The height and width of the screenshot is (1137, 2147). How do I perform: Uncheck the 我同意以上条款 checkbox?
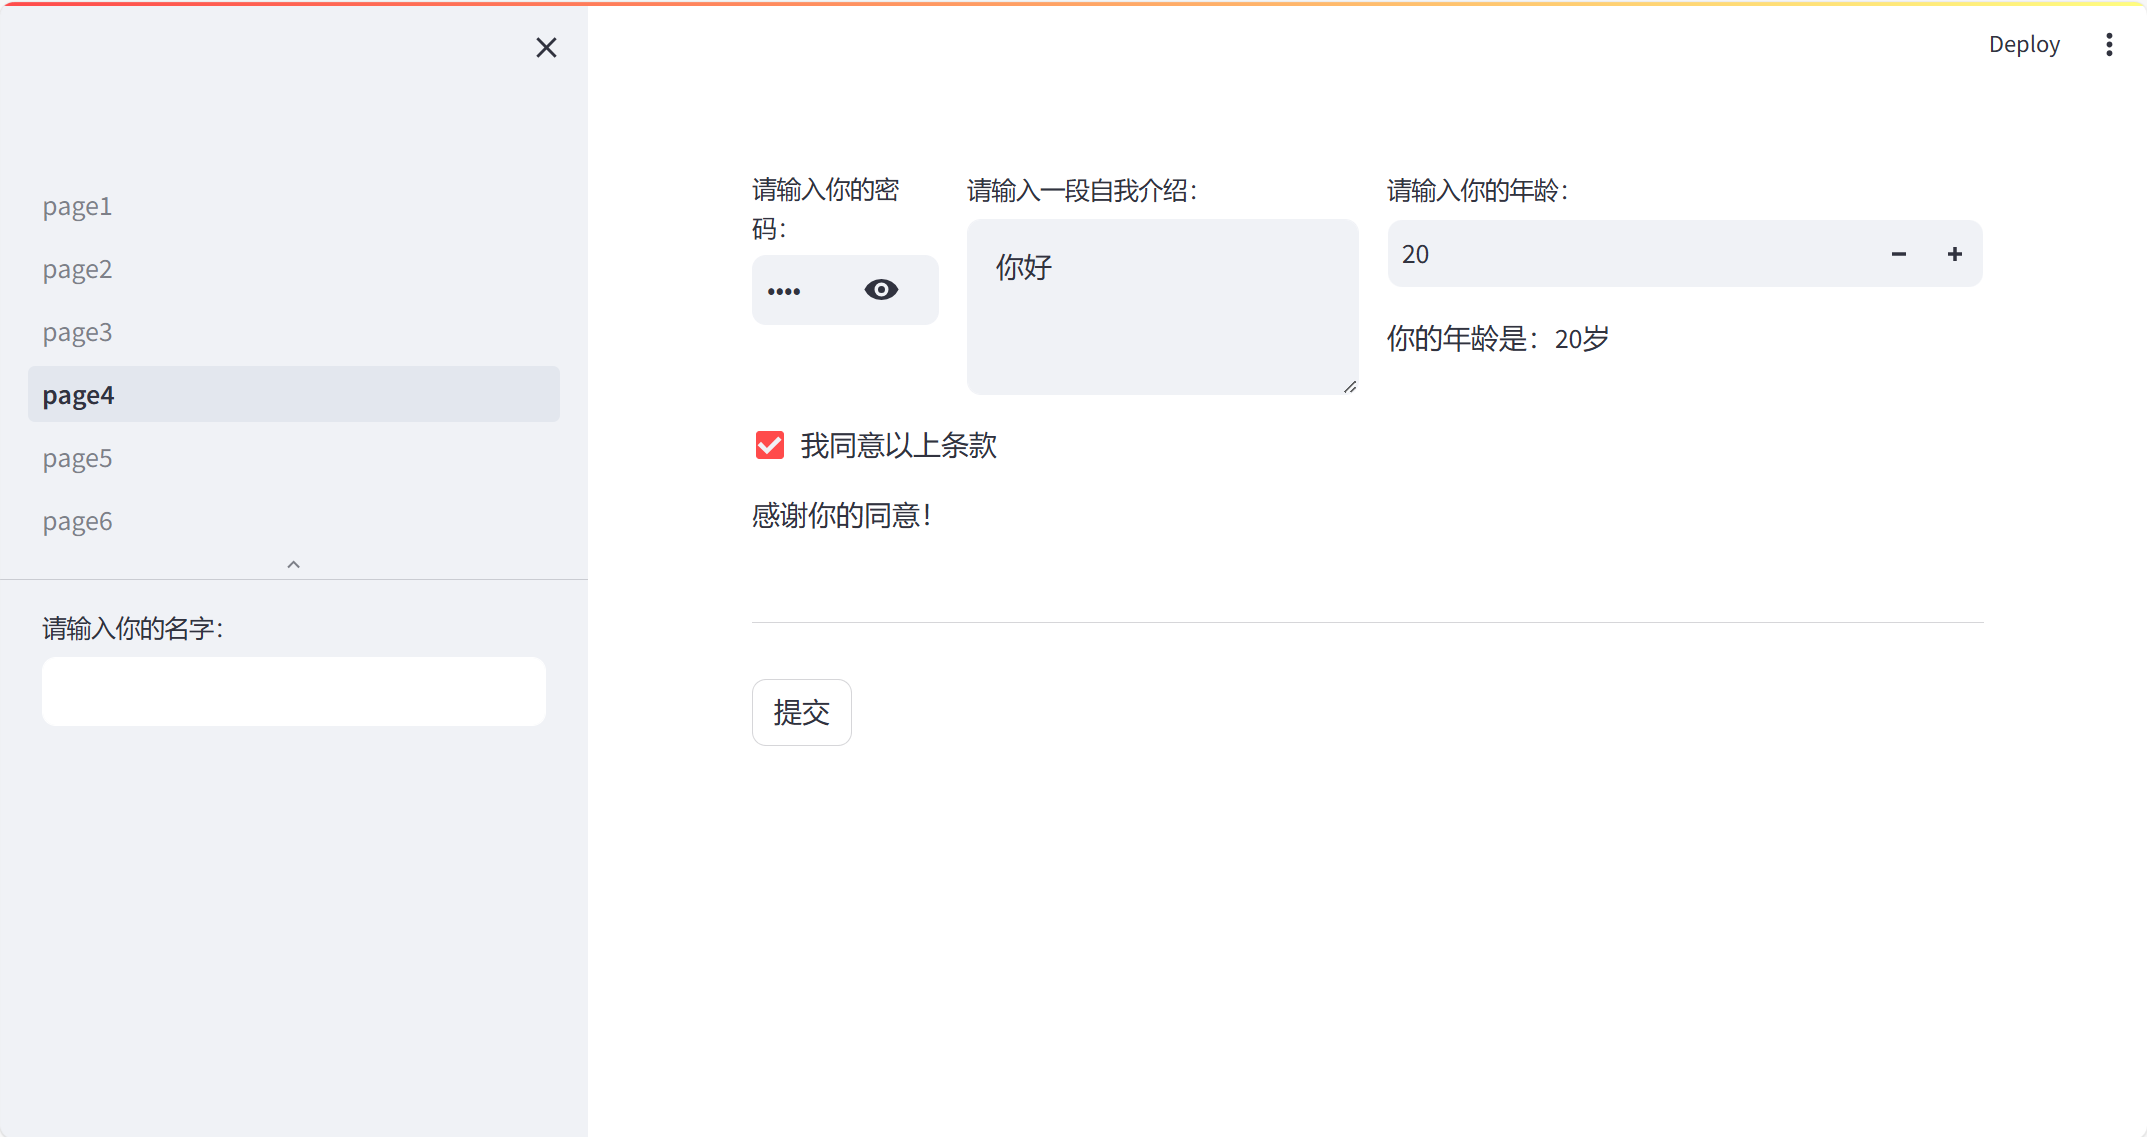point(770,445)
